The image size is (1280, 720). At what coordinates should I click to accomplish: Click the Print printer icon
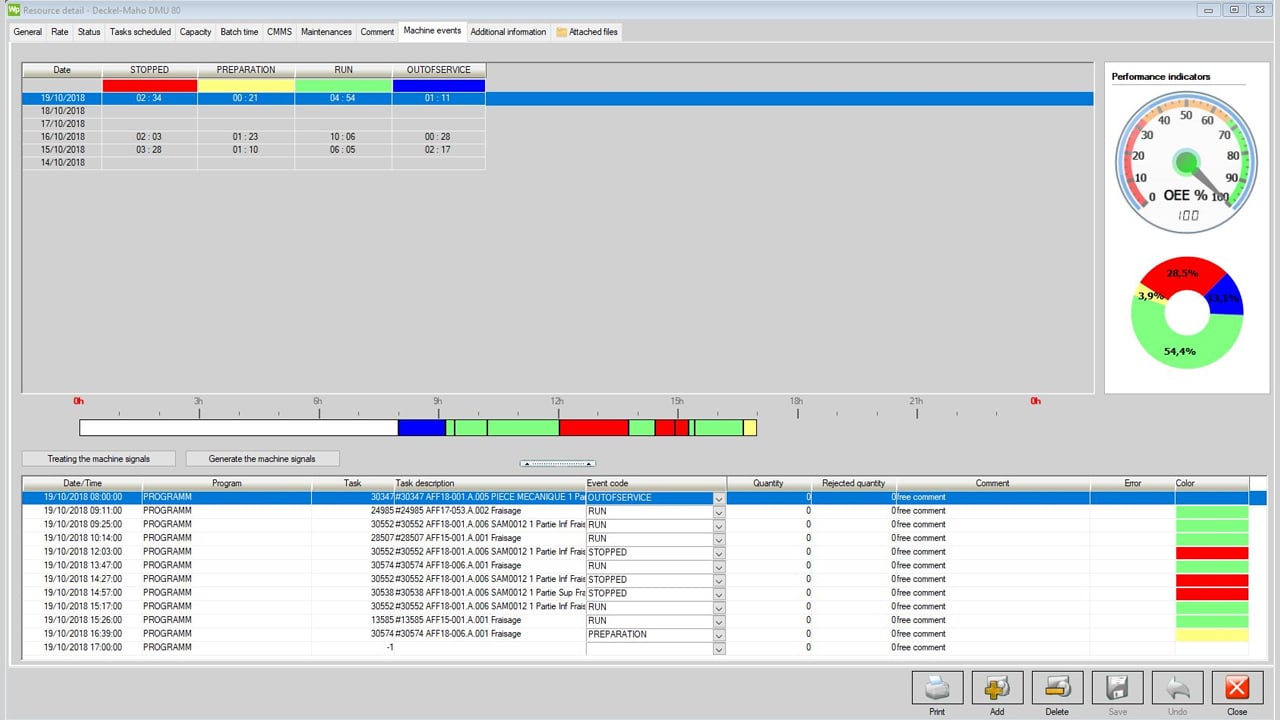[x=937, y=688]
